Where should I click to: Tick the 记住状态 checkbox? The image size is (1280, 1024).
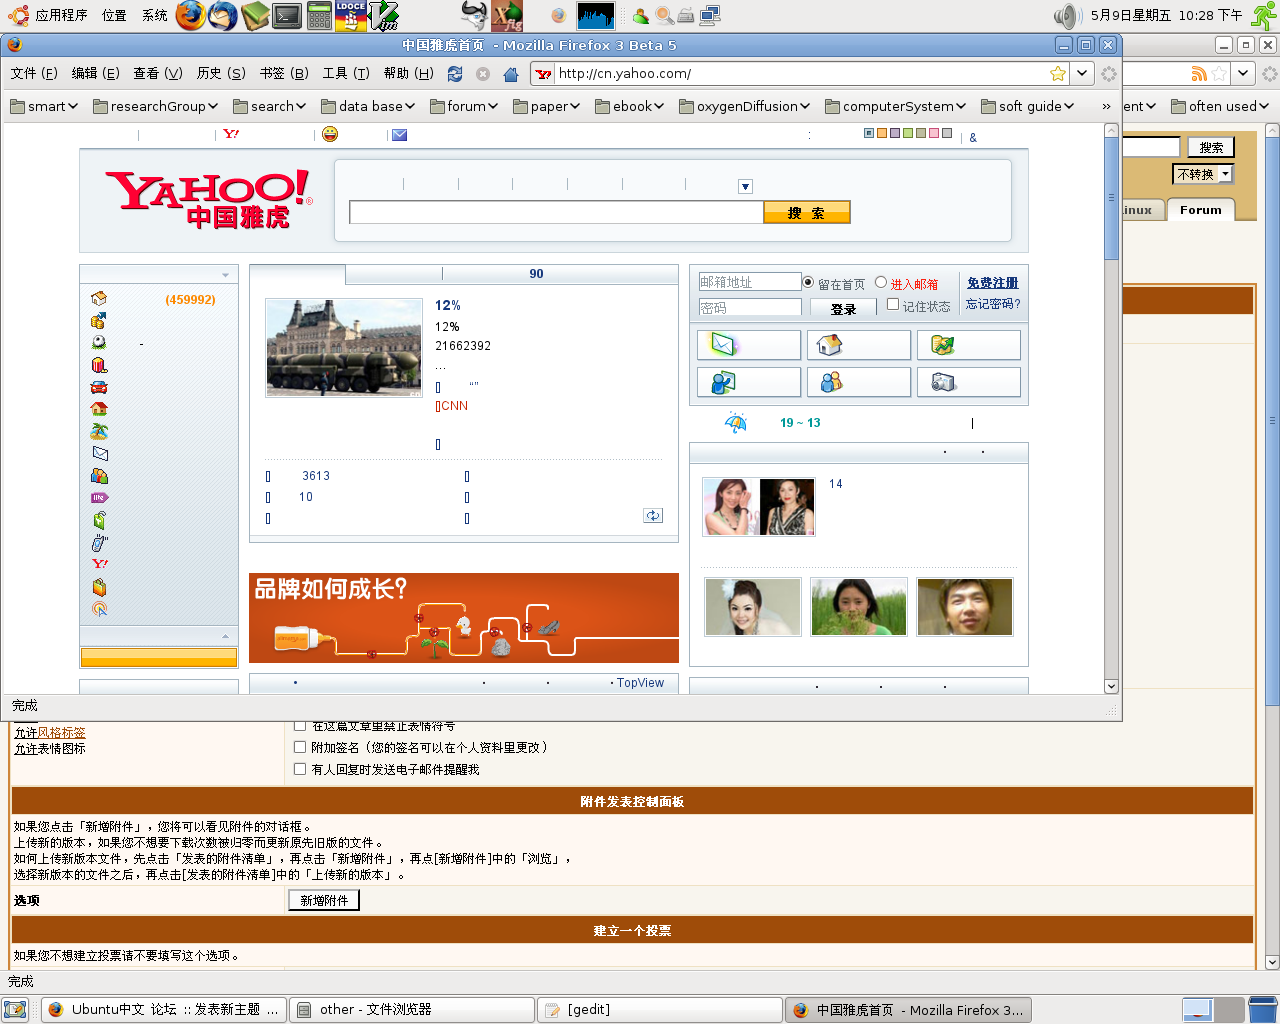pos(893,305)
